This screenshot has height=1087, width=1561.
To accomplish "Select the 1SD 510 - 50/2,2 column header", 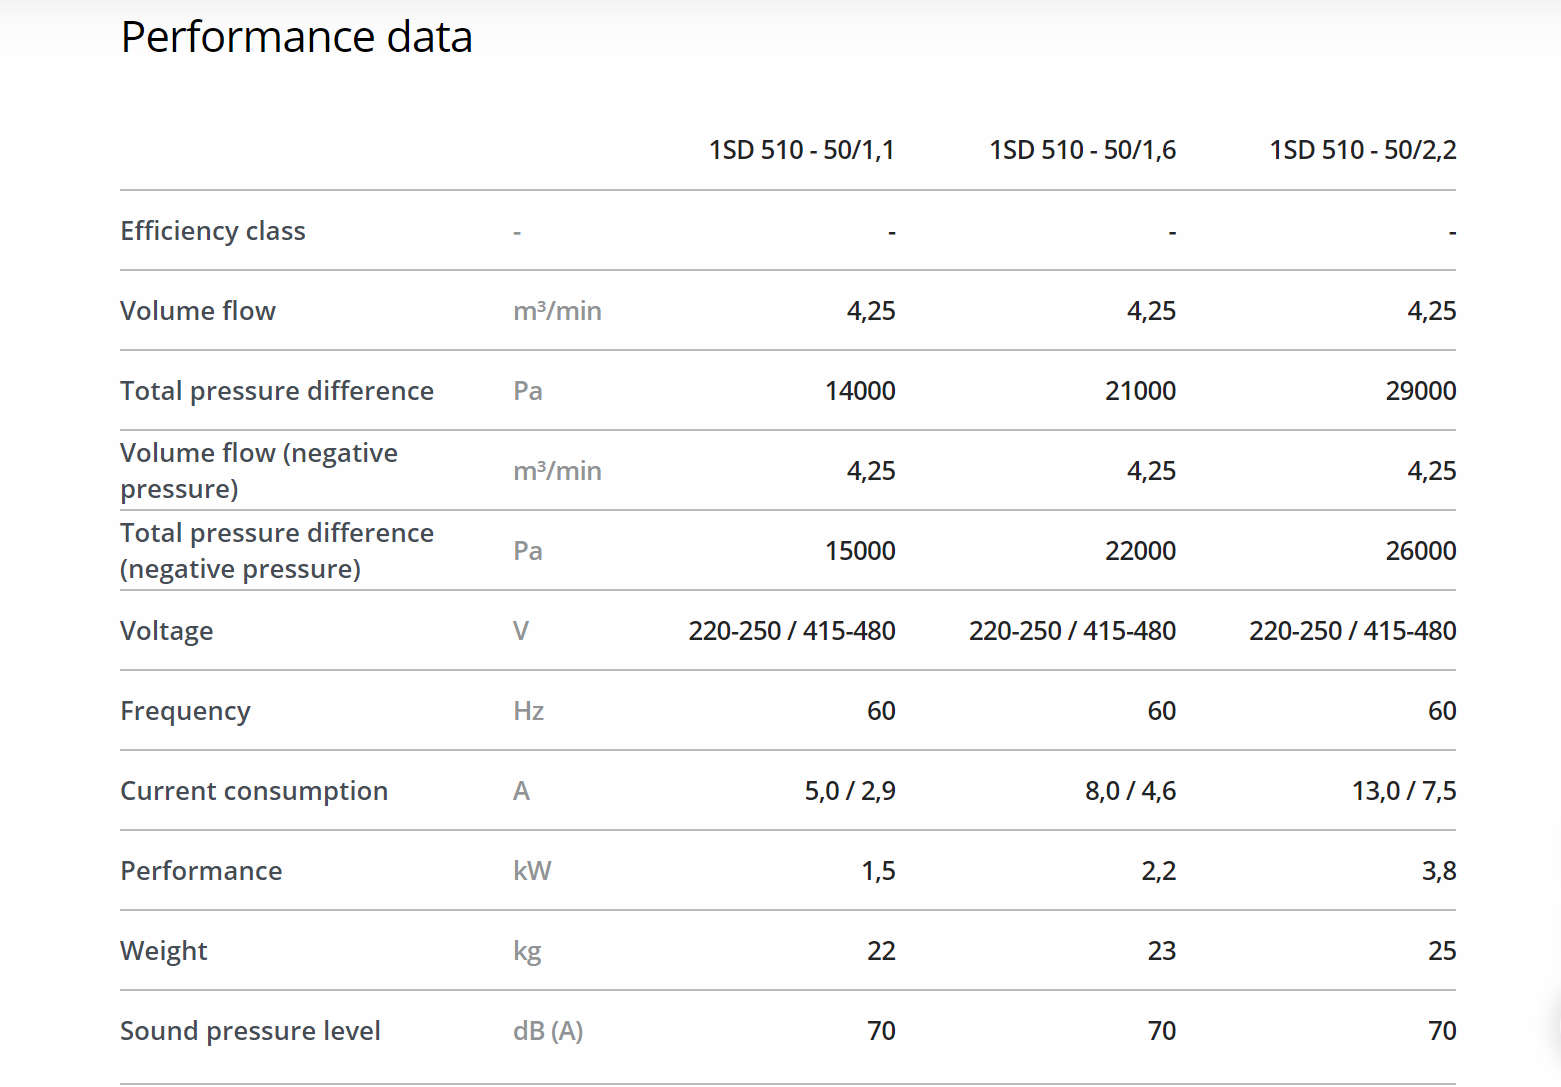I will 1362,150.
